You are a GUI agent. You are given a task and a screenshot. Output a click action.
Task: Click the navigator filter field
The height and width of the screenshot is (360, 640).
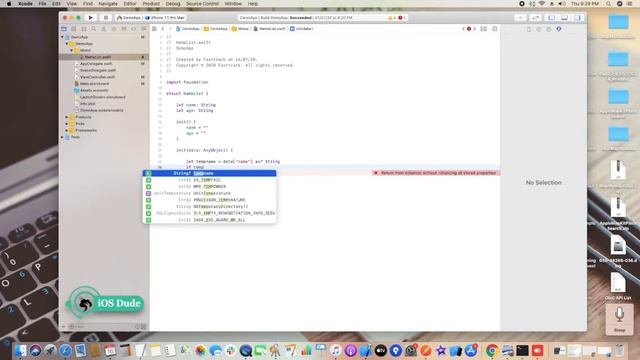click(102, 327)
